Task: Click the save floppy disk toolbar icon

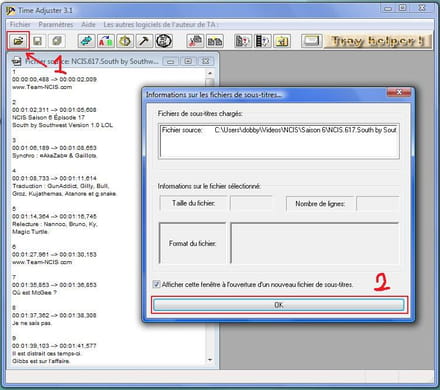Action: [x=37, y=41]
